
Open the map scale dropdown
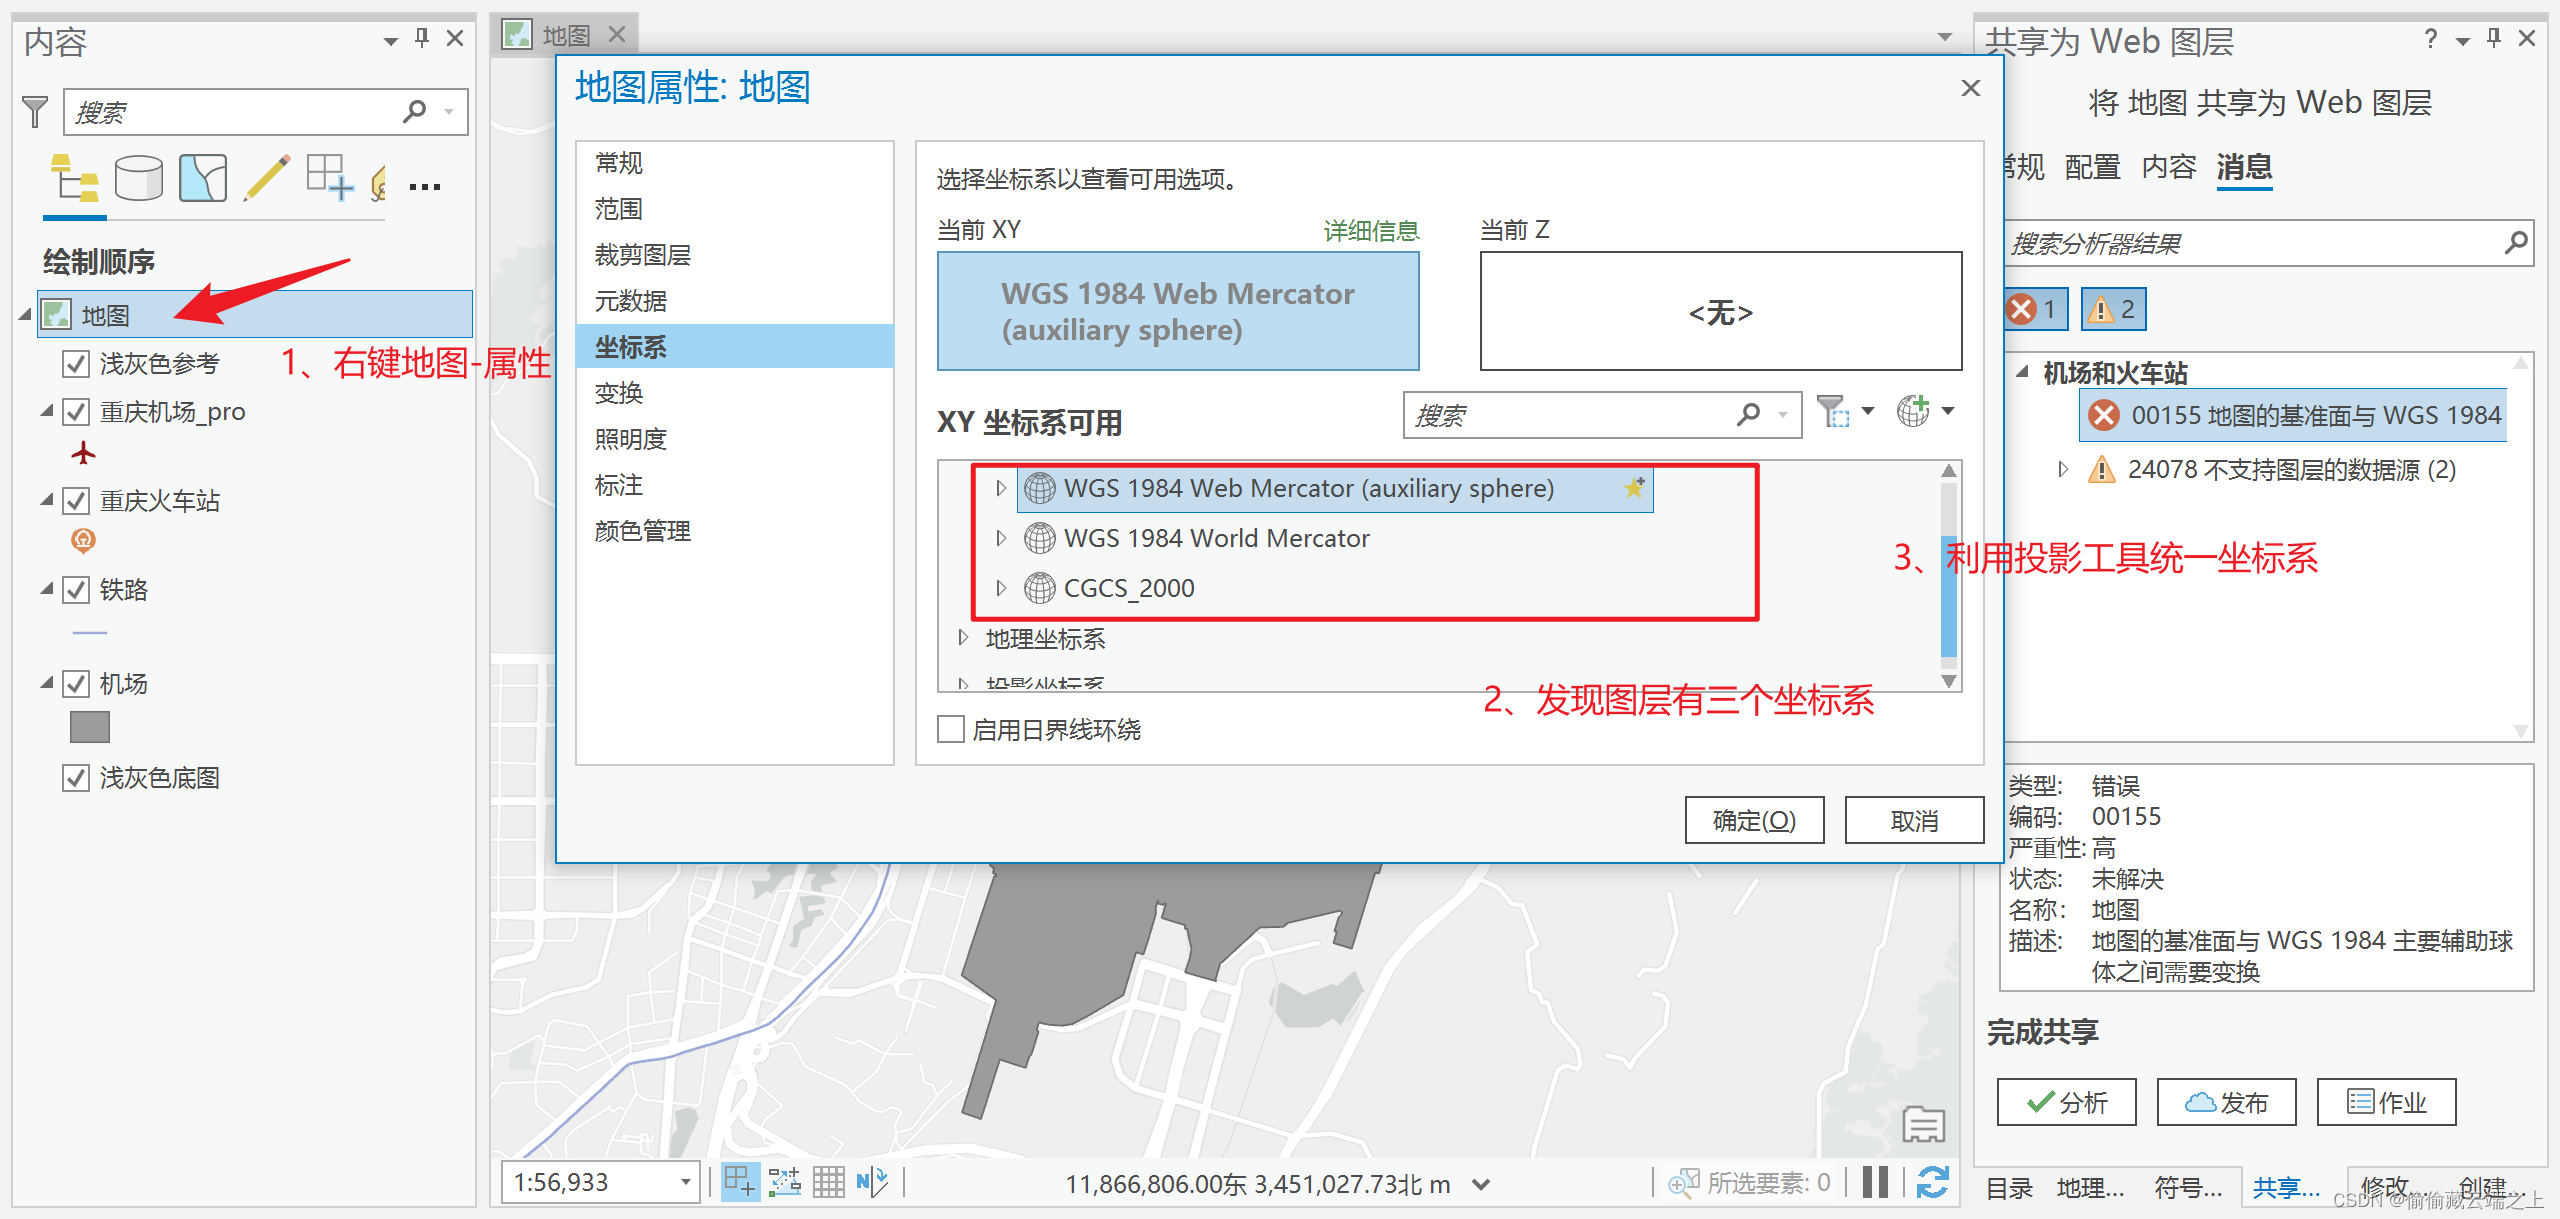point(685,1182)
